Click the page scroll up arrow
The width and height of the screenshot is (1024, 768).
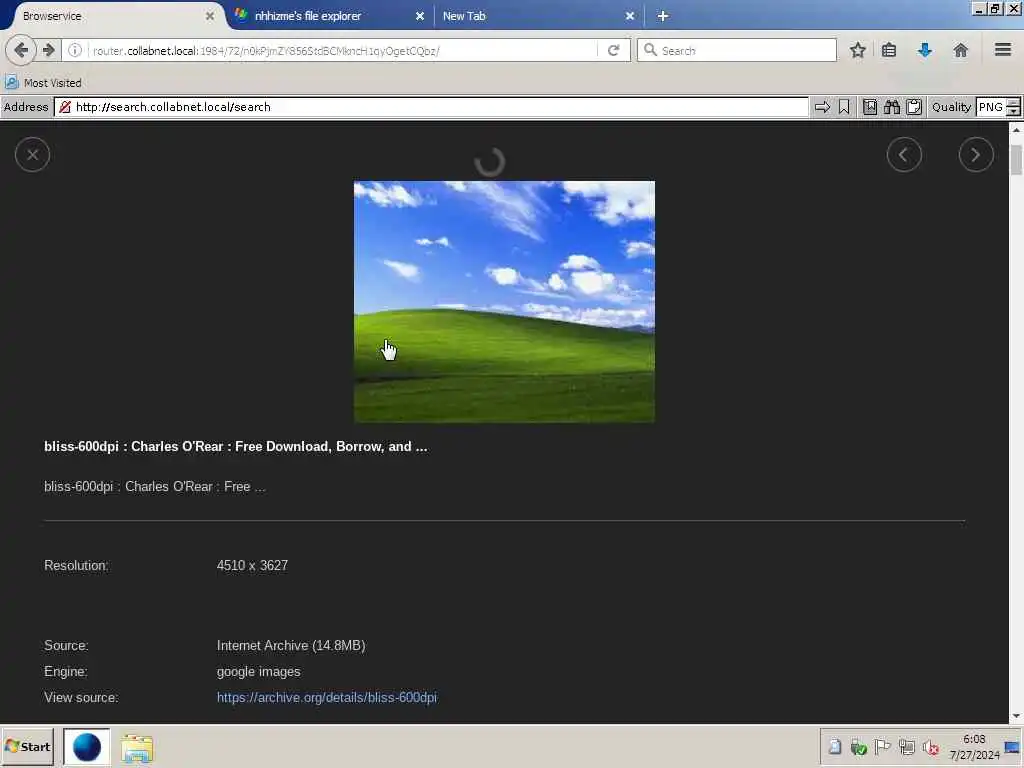coord(1016,130)
